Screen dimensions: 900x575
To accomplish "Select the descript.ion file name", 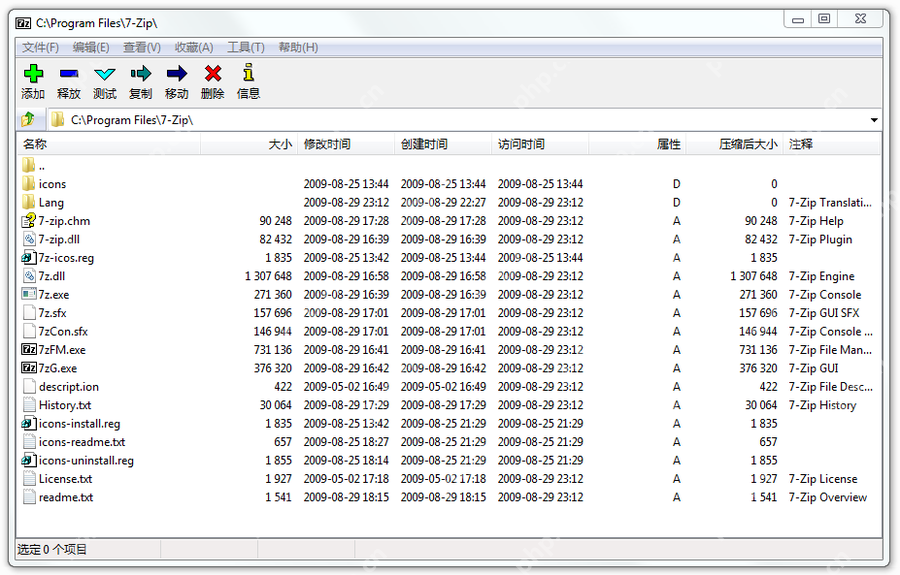I will click(69, 387).
